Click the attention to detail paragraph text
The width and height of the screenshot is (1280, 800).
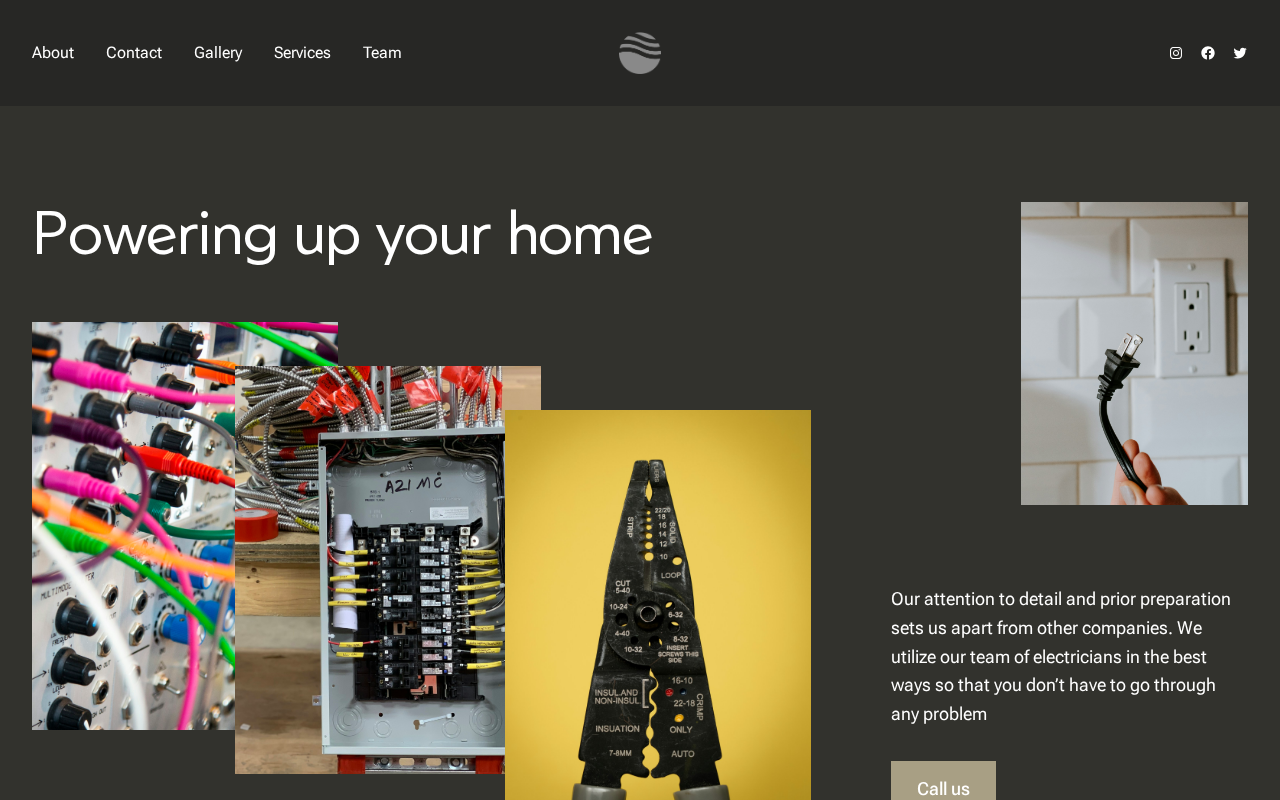[1063, 656]
